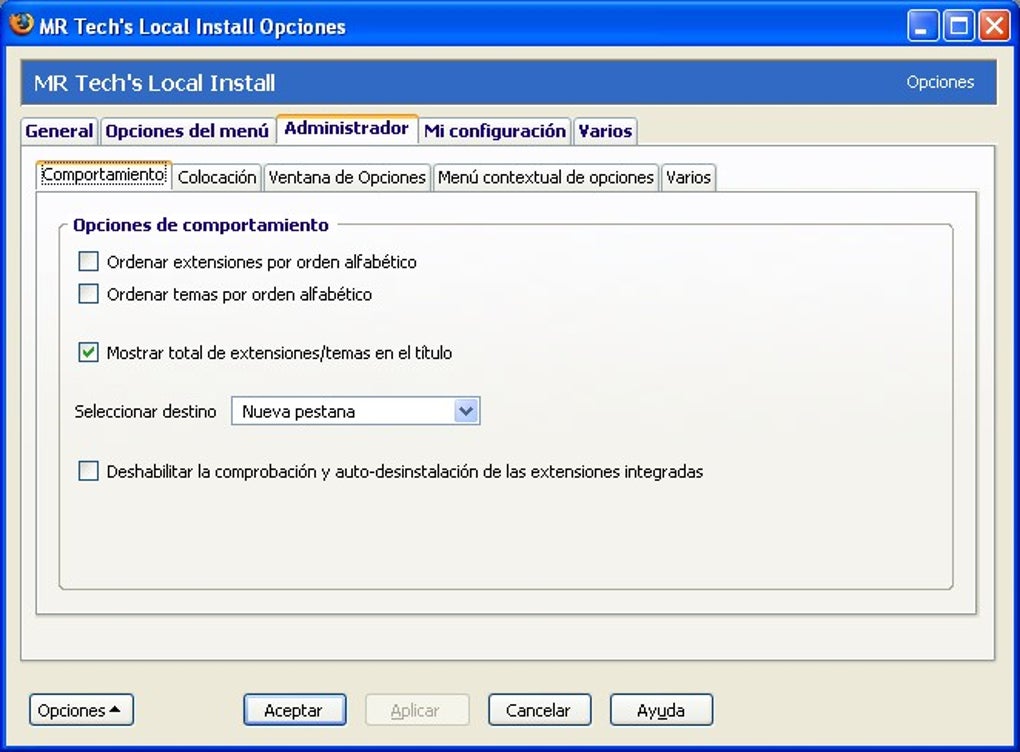Click the Cancelar button
Viewport: 1020px width, 752px height.
tap(539, 710)
